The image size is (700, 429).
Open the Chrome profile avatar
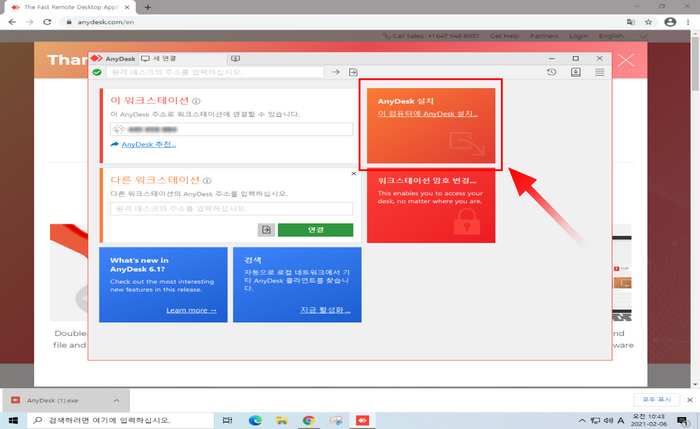(670, 22)
